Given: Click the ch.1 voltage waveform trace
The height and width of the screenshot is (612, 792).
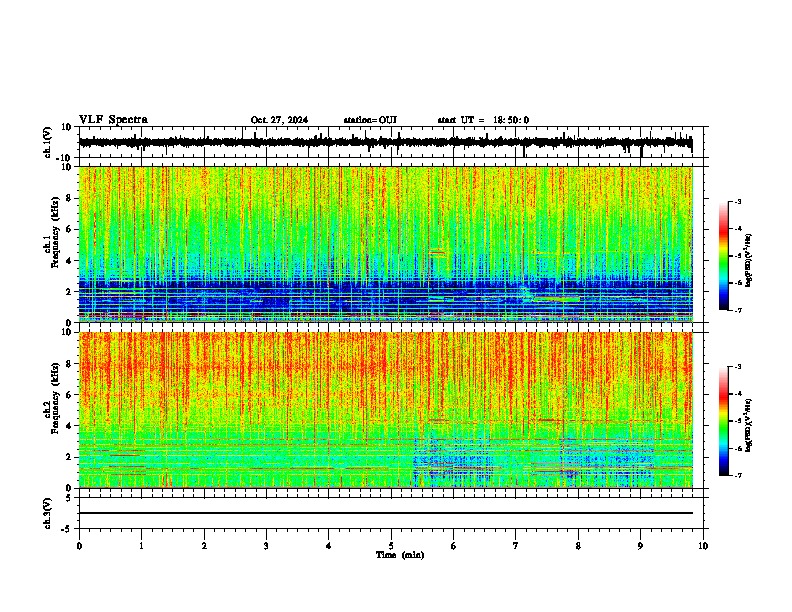Looking at the screenshot, I should pos(385,142).
